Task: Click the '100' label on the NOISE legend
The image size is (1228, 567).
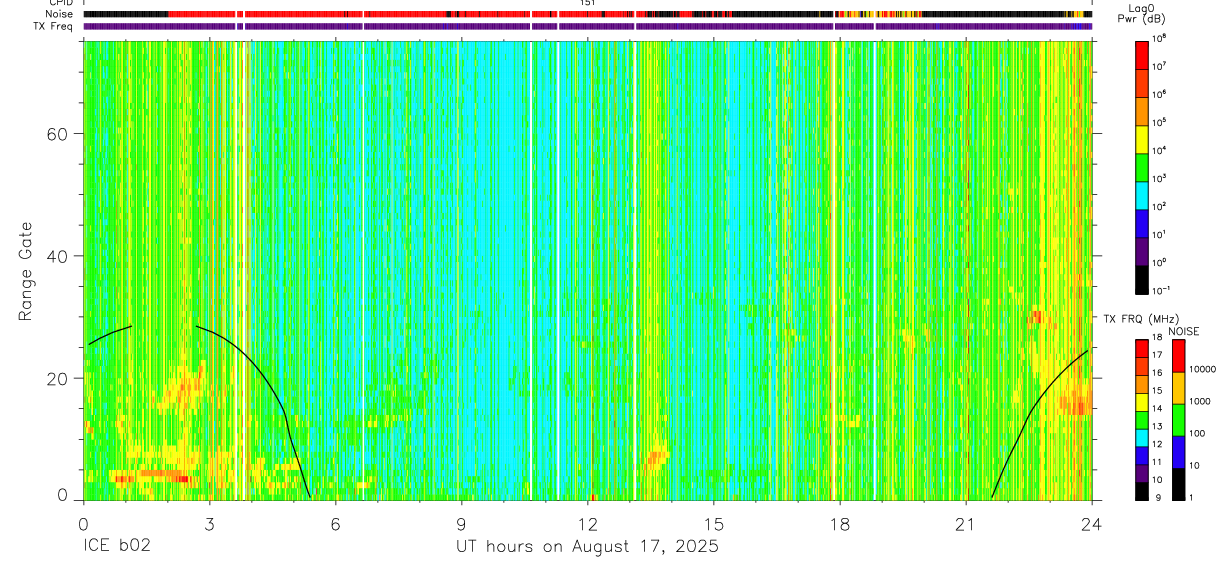Action: tap(1199, 435)
